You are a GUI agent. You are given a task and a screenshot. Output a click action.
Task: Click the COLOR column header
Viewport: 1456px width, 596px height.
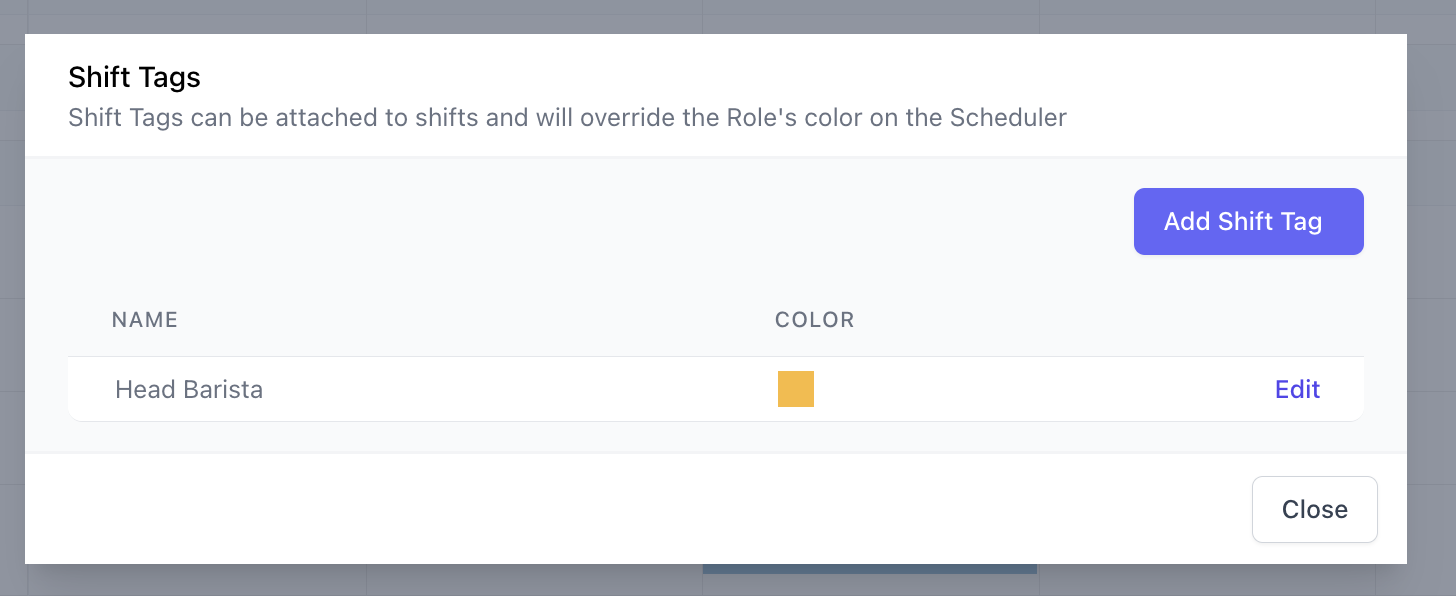(814, 320)
